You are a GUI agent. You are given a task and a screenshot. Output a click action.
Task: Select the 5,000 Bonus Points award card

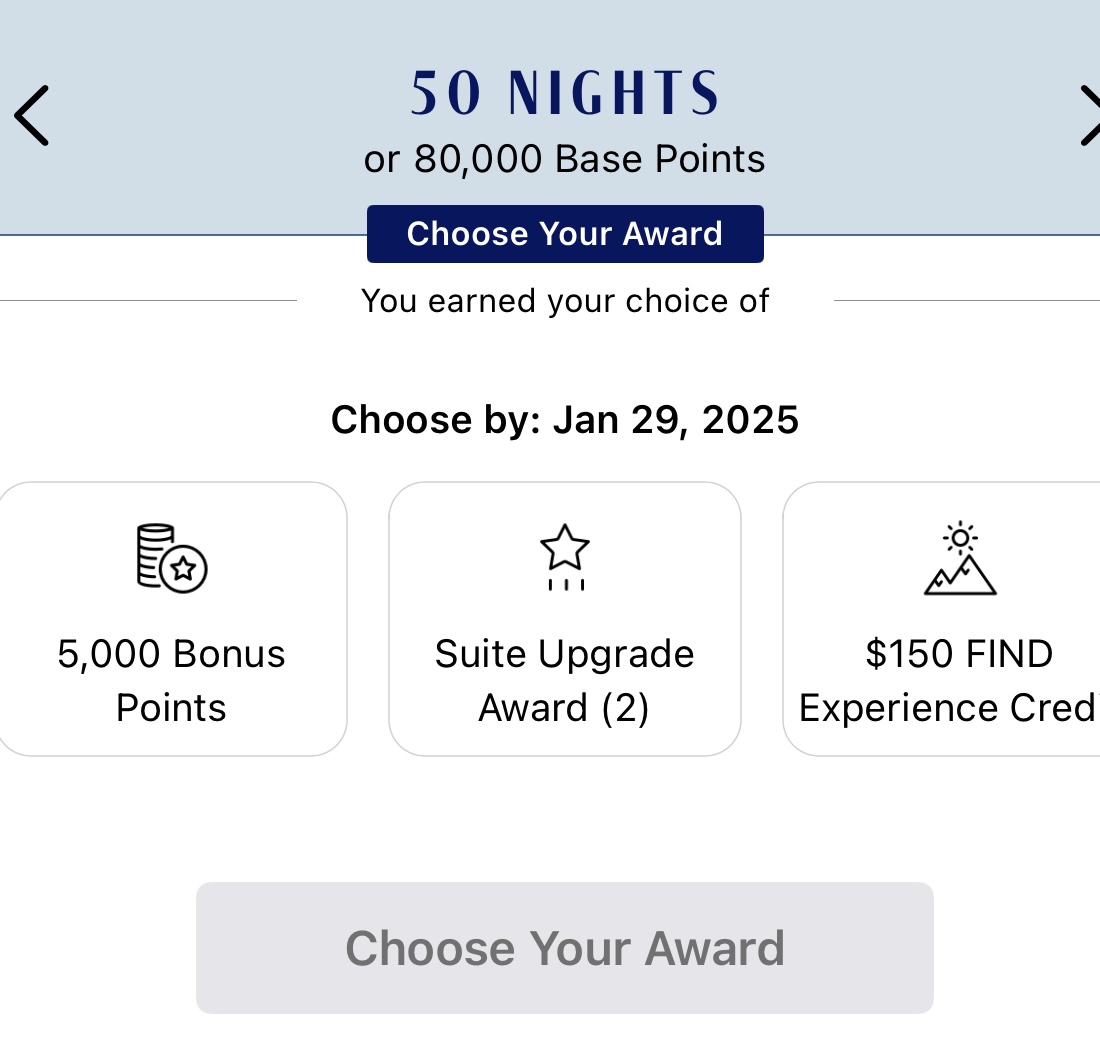(x=171, y=619)
